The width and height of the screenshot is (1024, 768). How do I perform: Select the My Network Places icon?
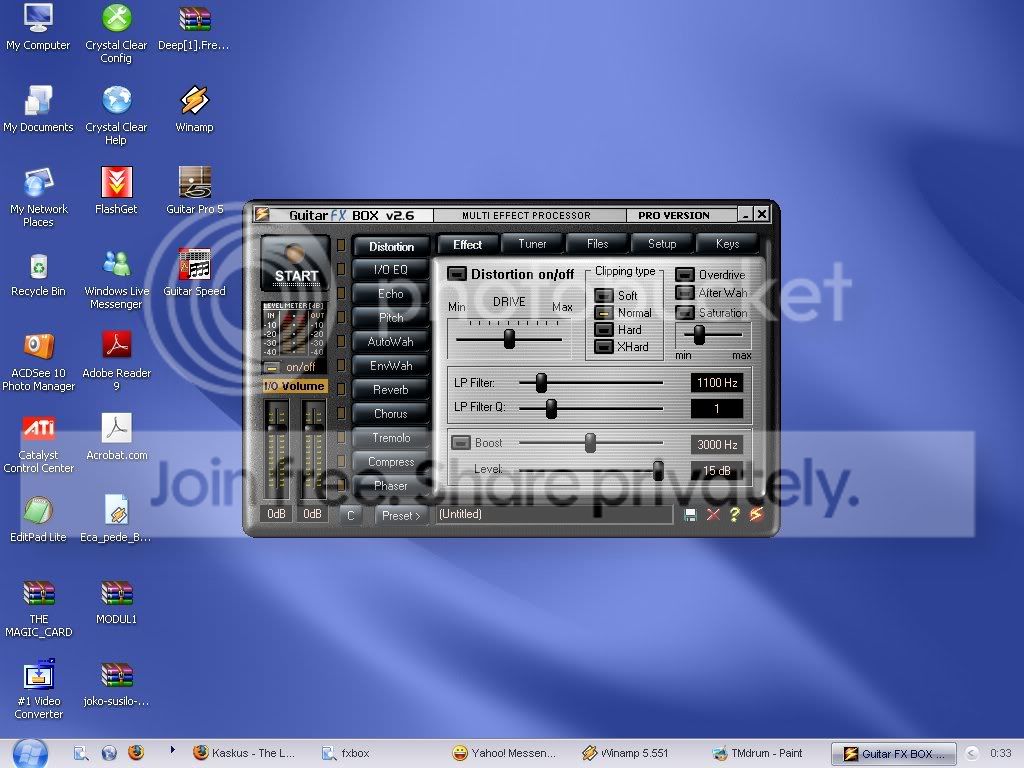pos(38,197)
